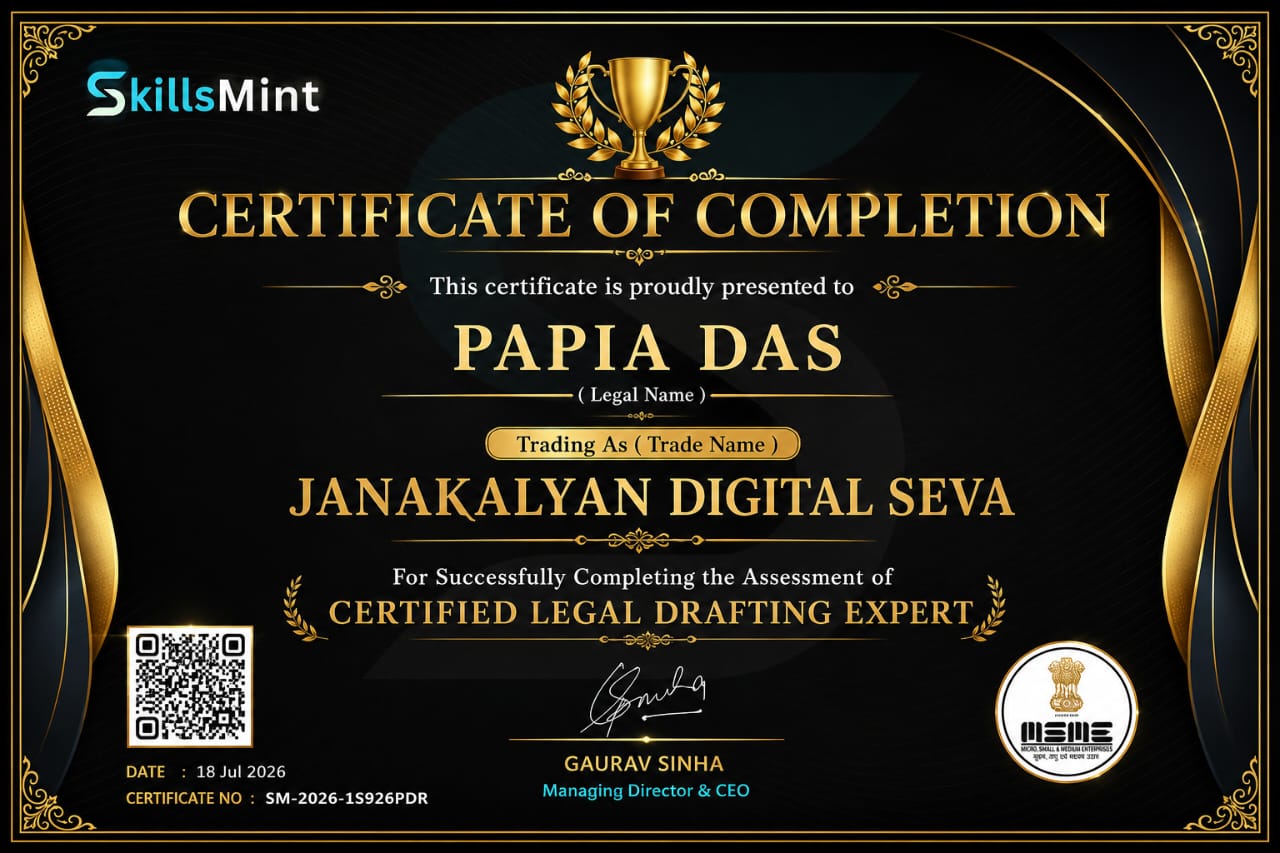This screenshot has width=1280, height=853.
Task: Select the trade name "JANAKALYAN DIGITAL SEVA"
Action: tap(651, 497)
